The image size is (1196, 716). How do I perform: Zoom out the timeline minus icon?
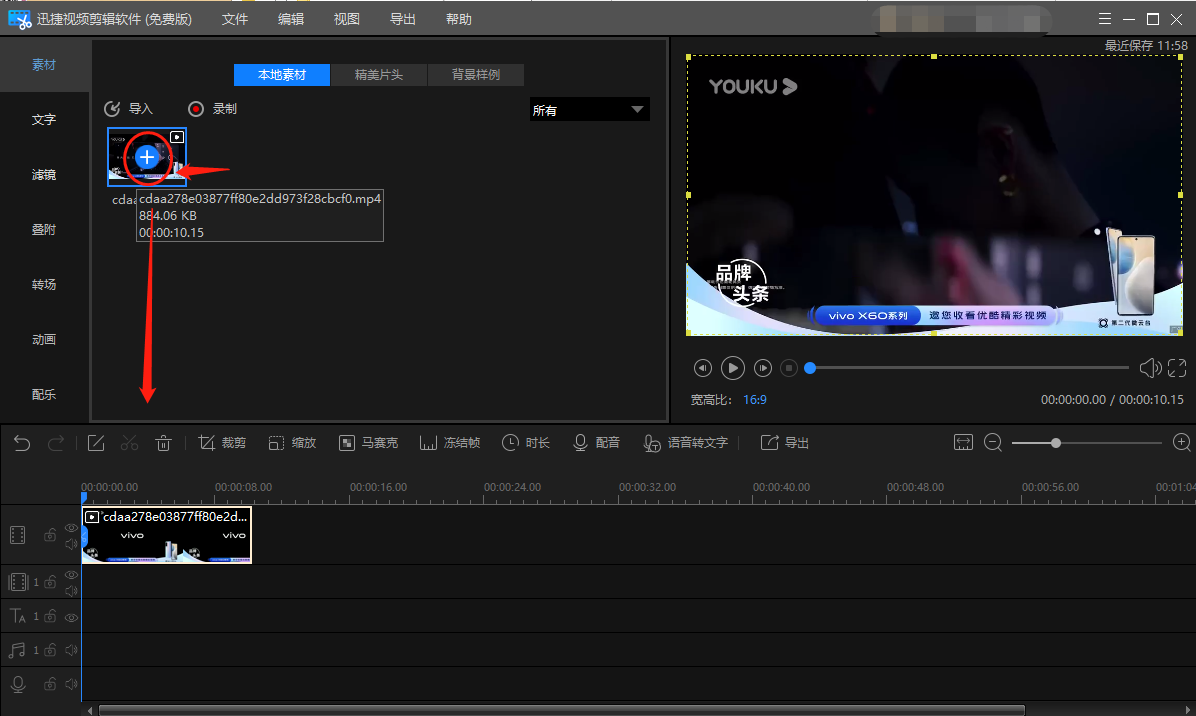pyautogui.click(x=993, y=443)
